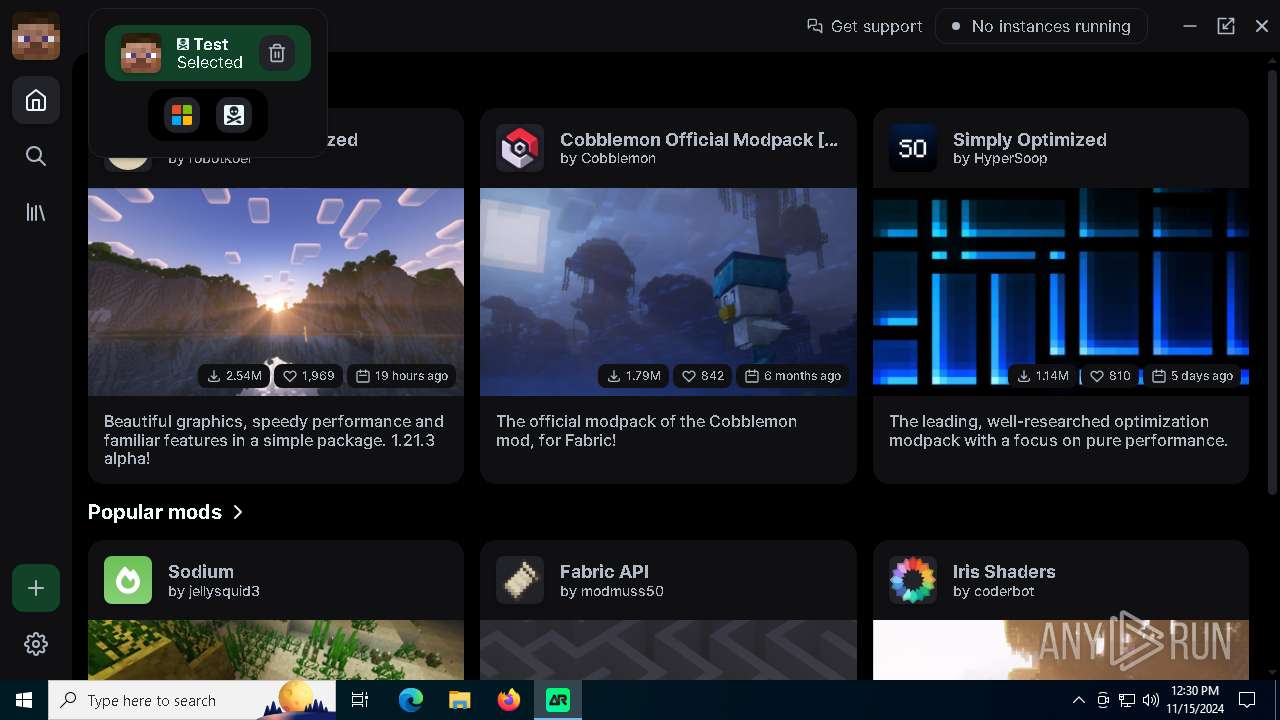
Task: Add an offline (pirate) account
Action: coord(234,115)
